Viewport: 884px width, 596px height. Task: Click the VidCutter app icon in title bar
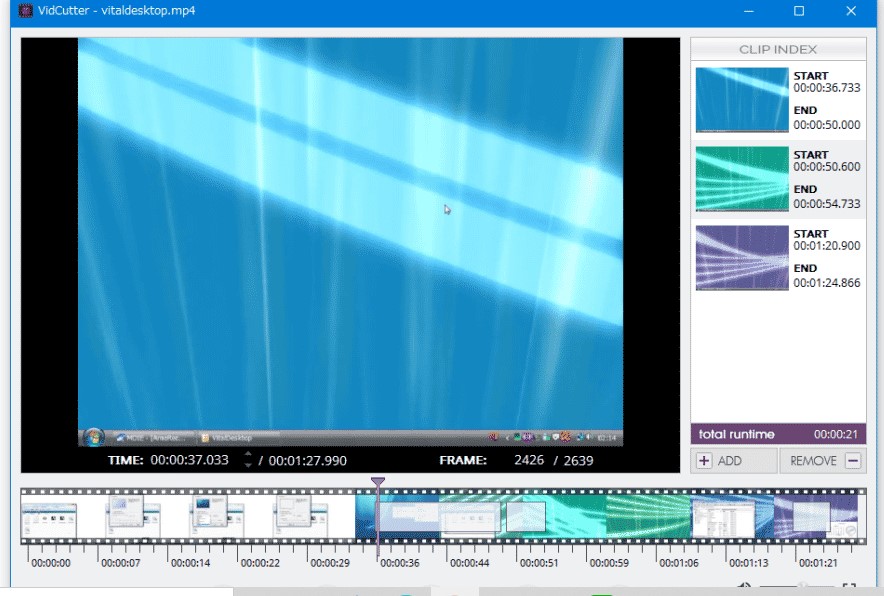tap(25, 11)
